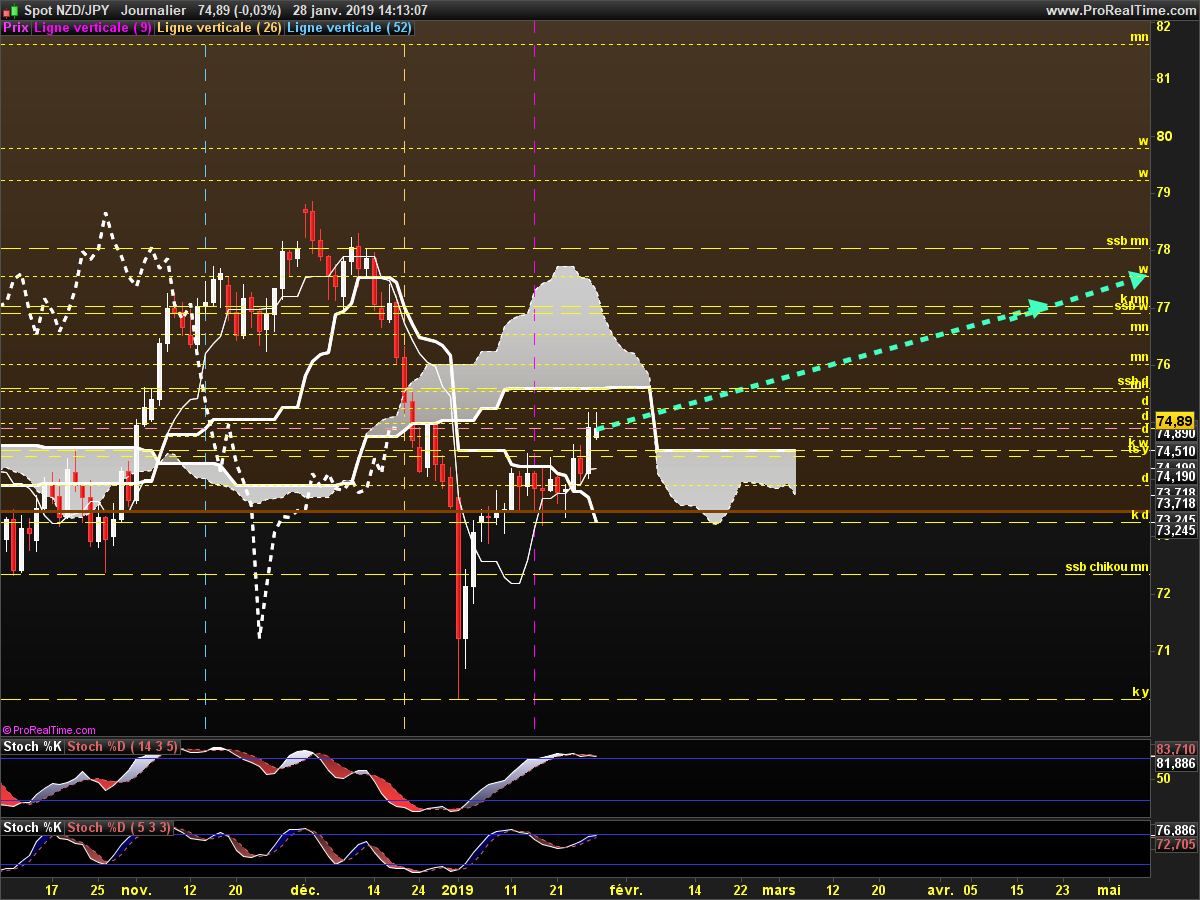Click the 82 price axis label

pos(1163,26)
